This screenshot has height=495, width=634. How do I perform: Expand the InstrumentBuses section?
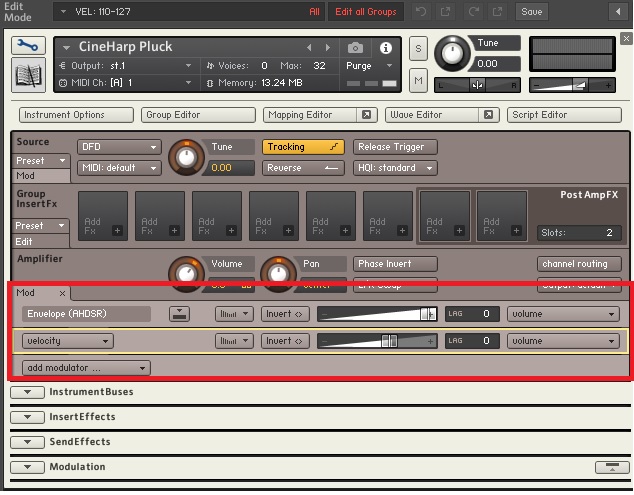click(27, 392)
